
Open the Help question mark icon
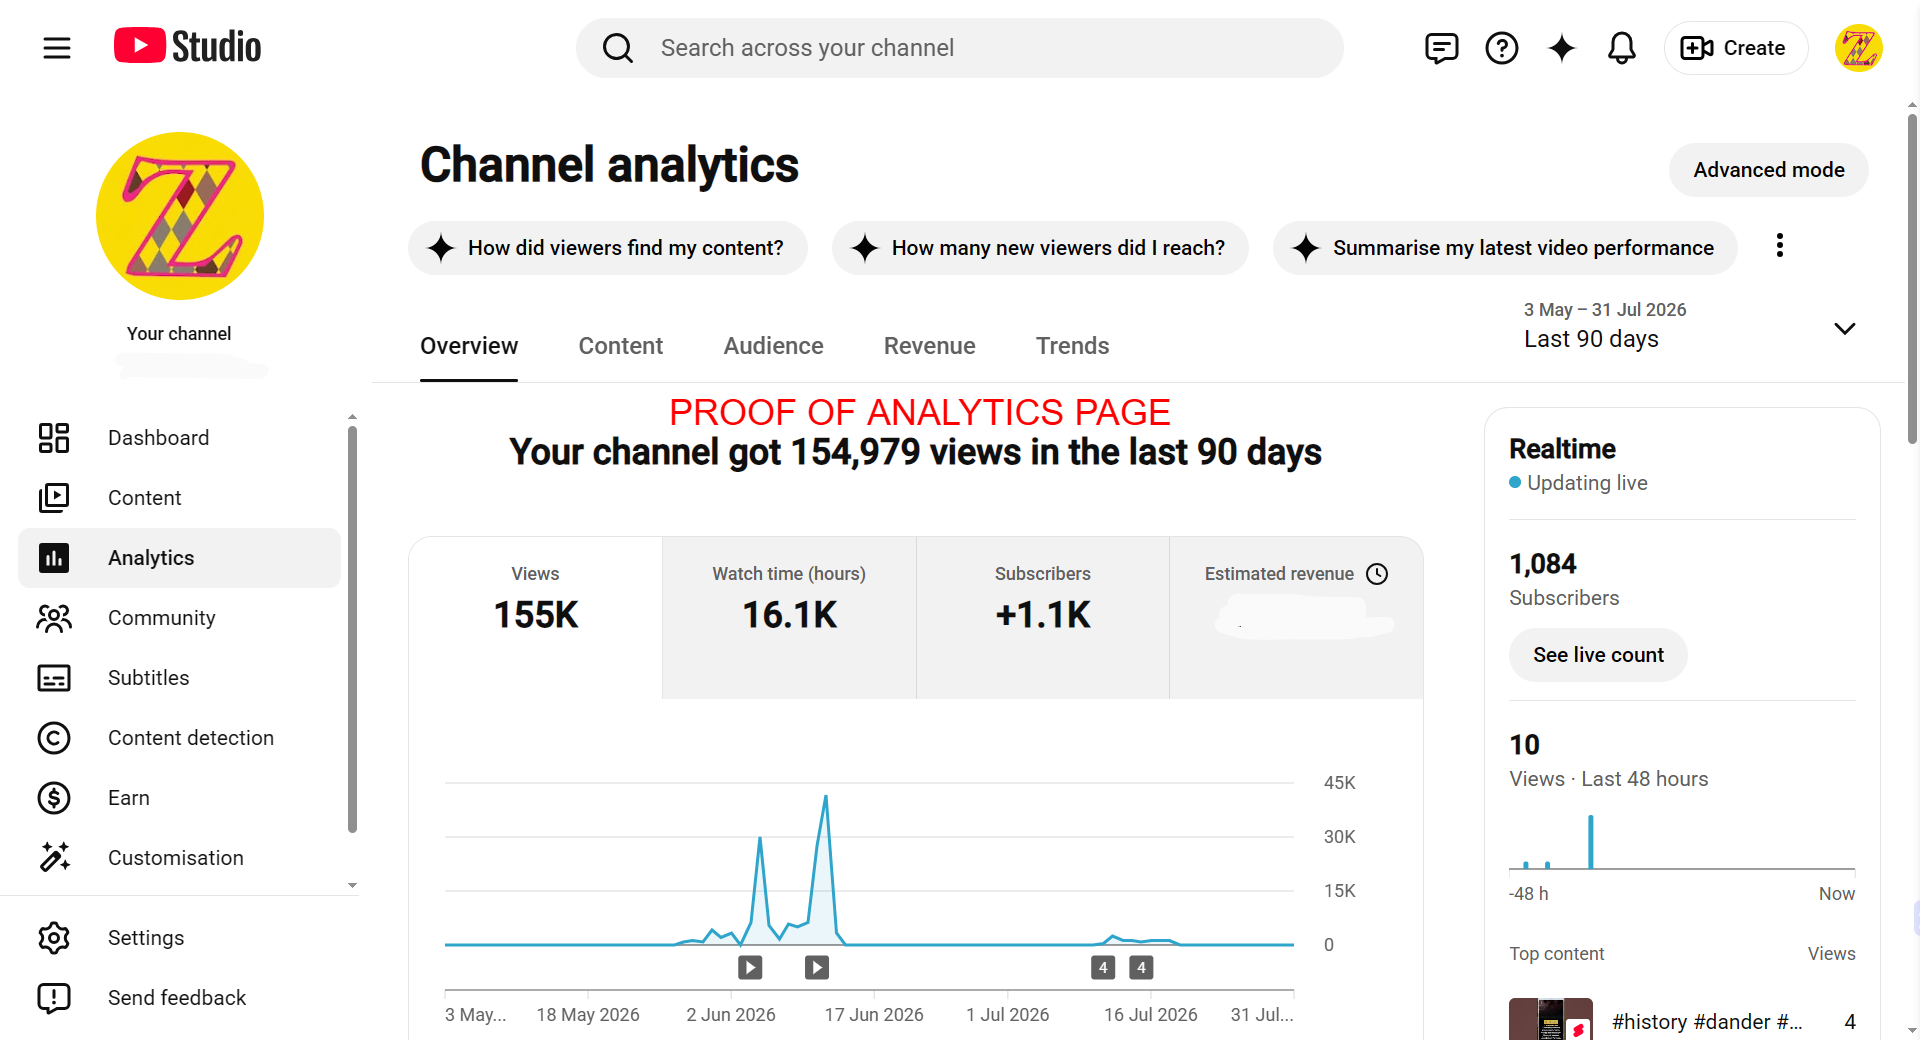(x=1501, y=48)
